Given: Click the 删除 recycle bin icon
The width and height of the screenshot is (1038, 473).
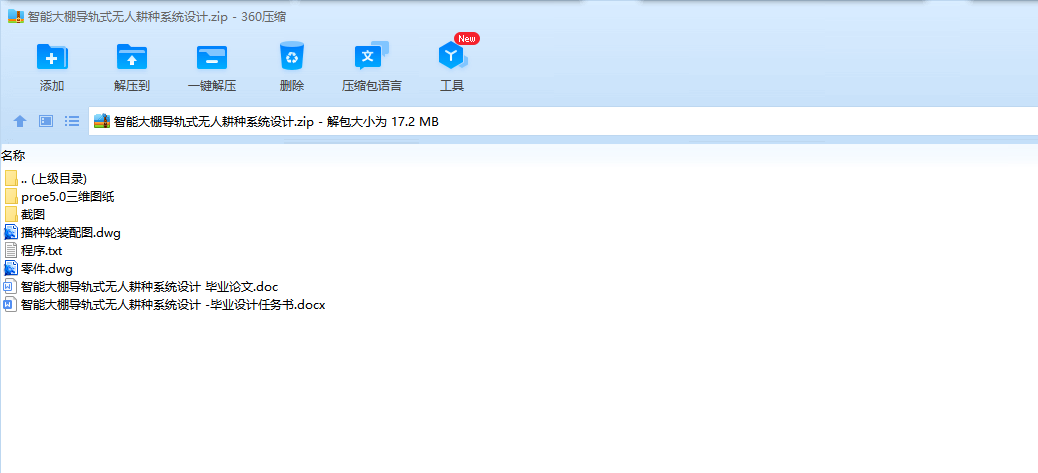Looking at the screenshot, I should point(291,56).
